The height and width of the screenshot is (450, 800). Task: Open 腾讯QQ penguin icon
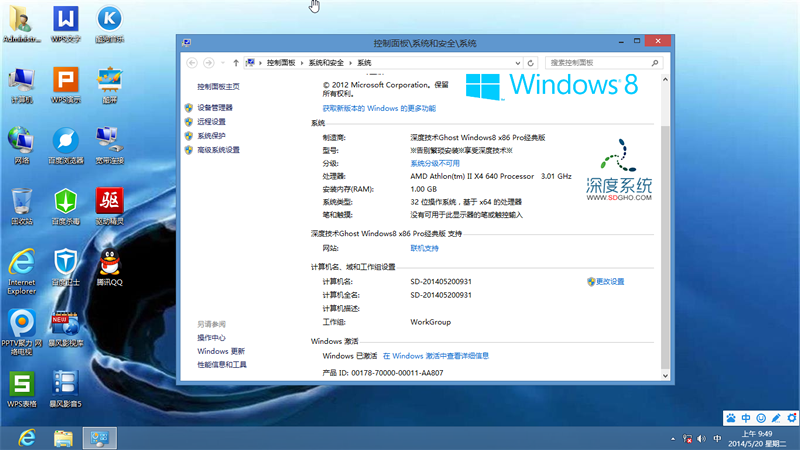pyautogui.click(x=109, y=267)
